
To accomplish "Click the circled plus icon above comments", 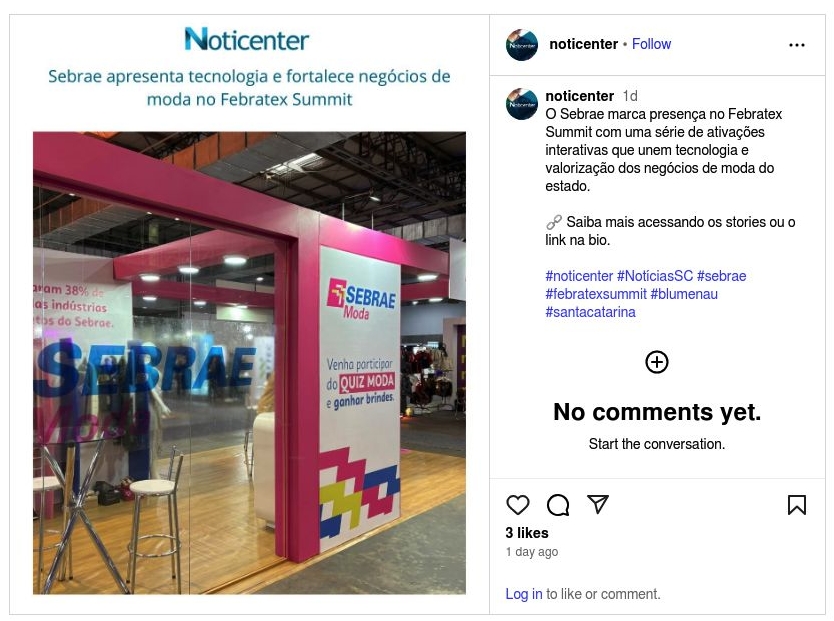I will click(x=657, y=362).
